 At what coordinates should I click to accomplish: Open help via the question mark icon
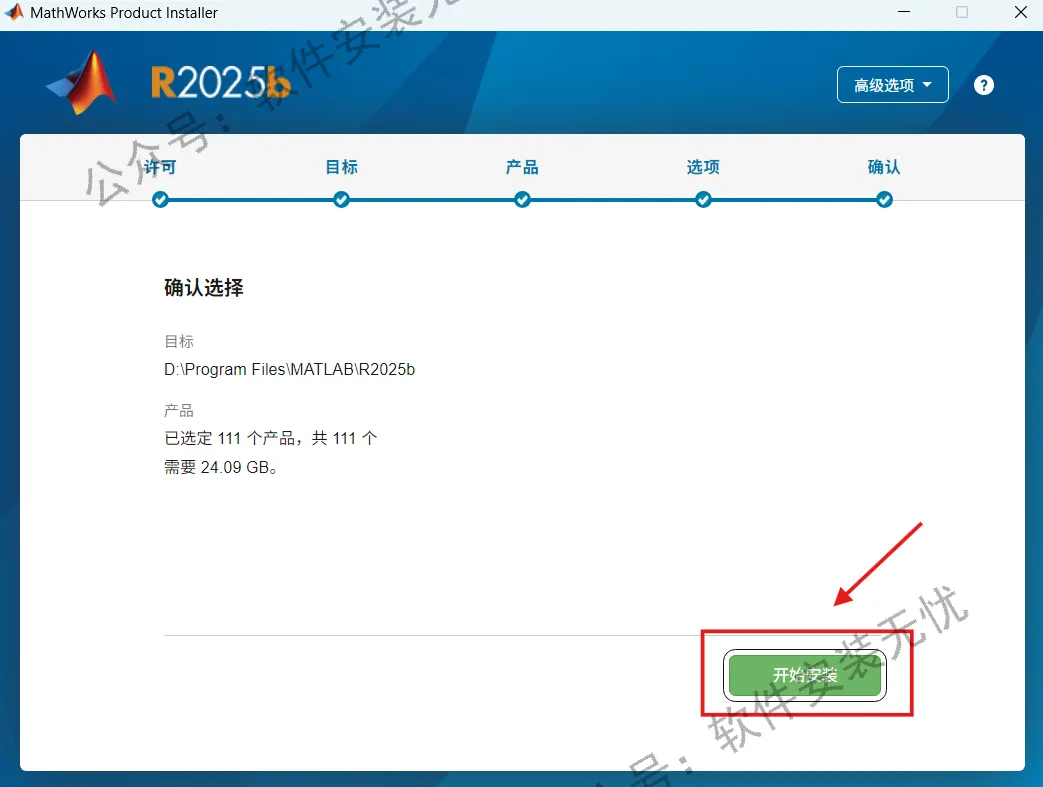coord(983,85)
